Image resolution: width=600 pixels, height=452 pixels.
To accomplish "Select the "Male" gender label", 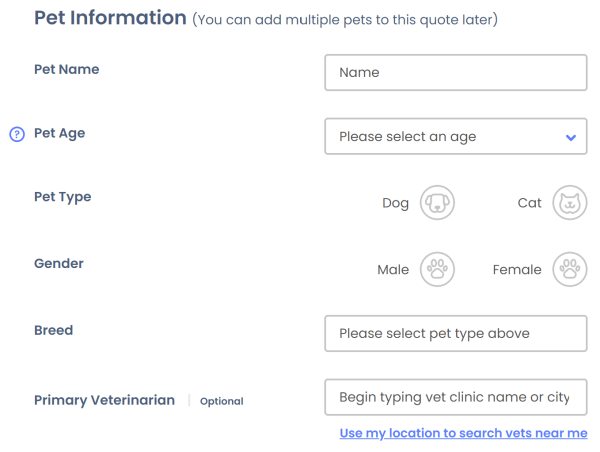I will (x=393, y=270).
